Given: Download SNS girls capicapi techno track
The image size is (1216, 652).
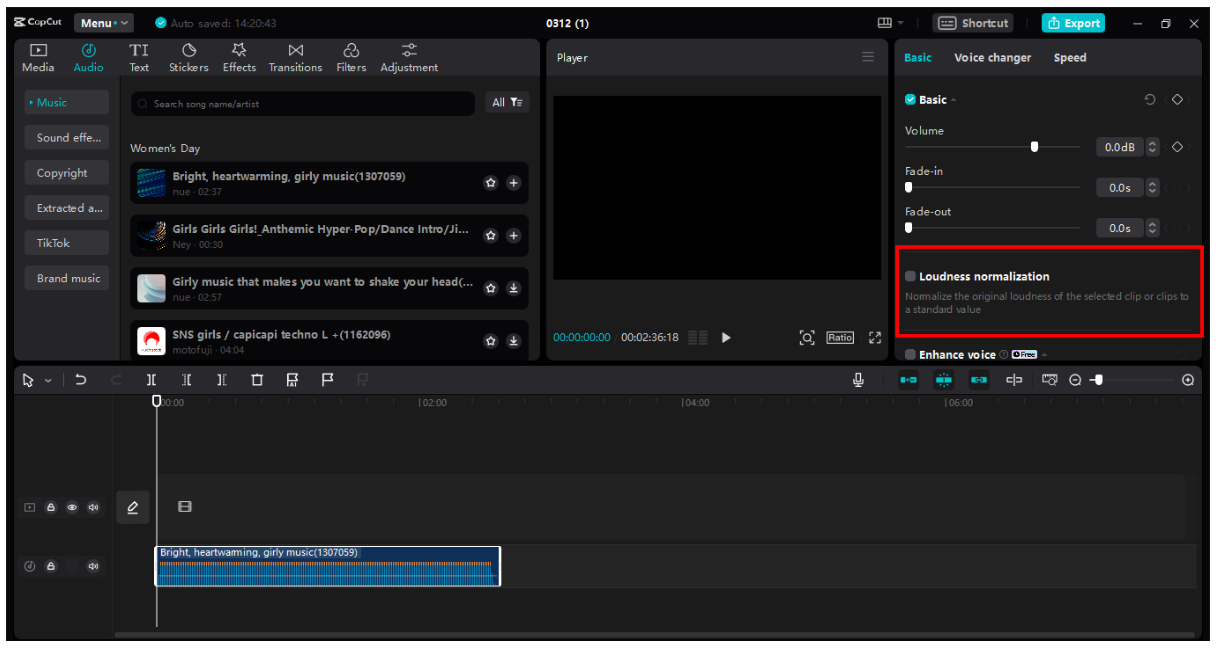Looking at the screenshot, I should (513, 341).
